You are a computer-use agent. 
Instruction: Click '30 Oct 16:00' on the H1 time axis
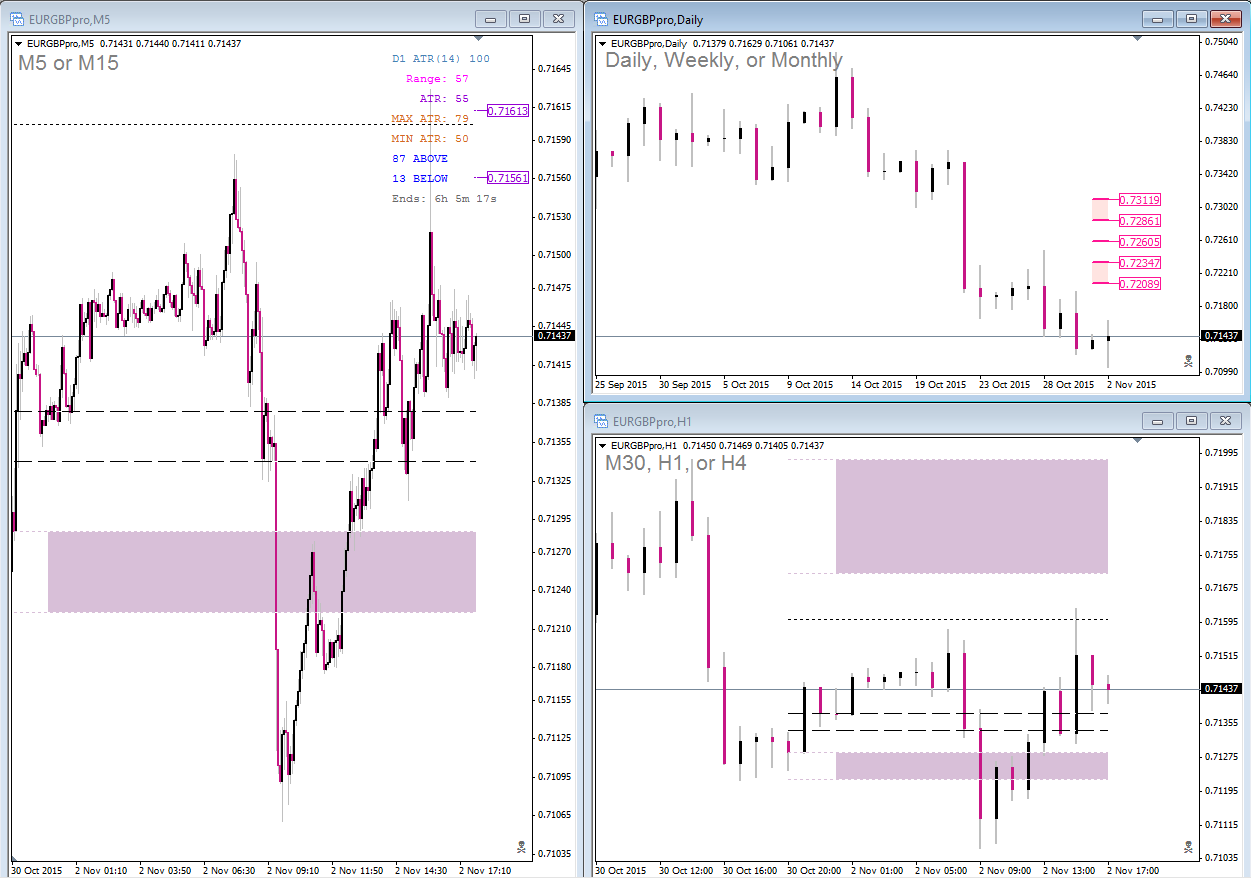(x=749, y=870)
